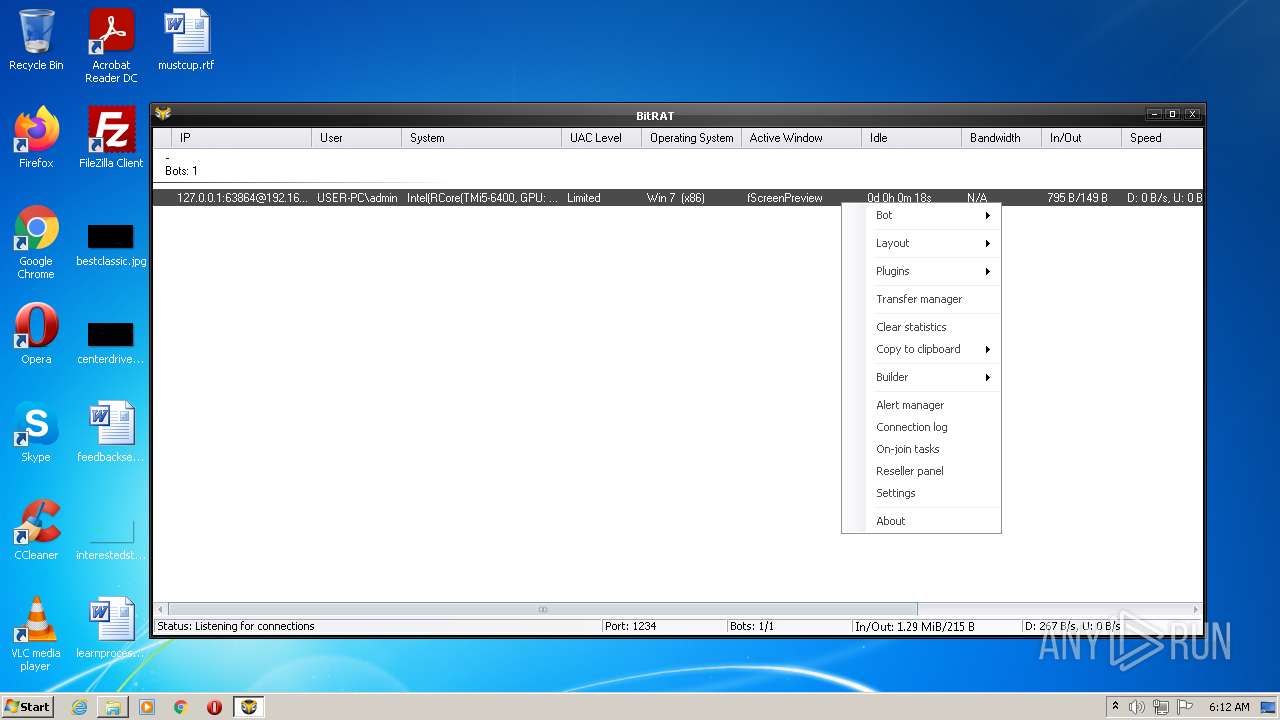
Task: Open Action Center flag tray icon
Action: pos(1185,707)
